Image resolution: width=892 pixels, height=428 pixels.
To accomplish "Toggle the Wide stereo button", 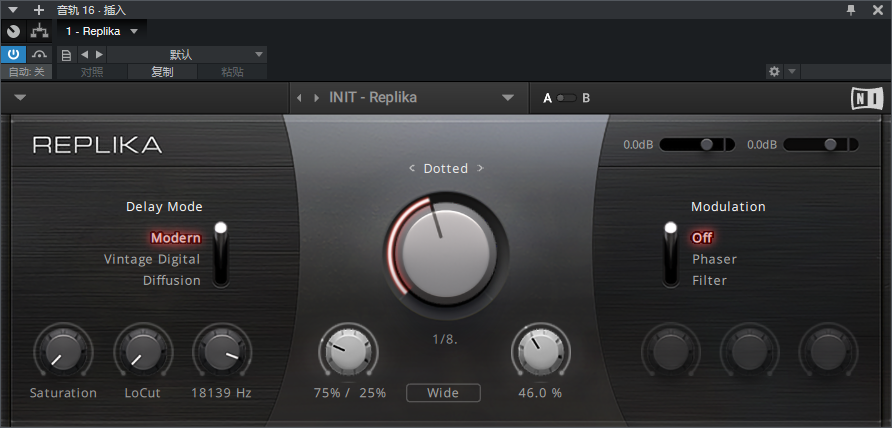I will coord(443,393).
